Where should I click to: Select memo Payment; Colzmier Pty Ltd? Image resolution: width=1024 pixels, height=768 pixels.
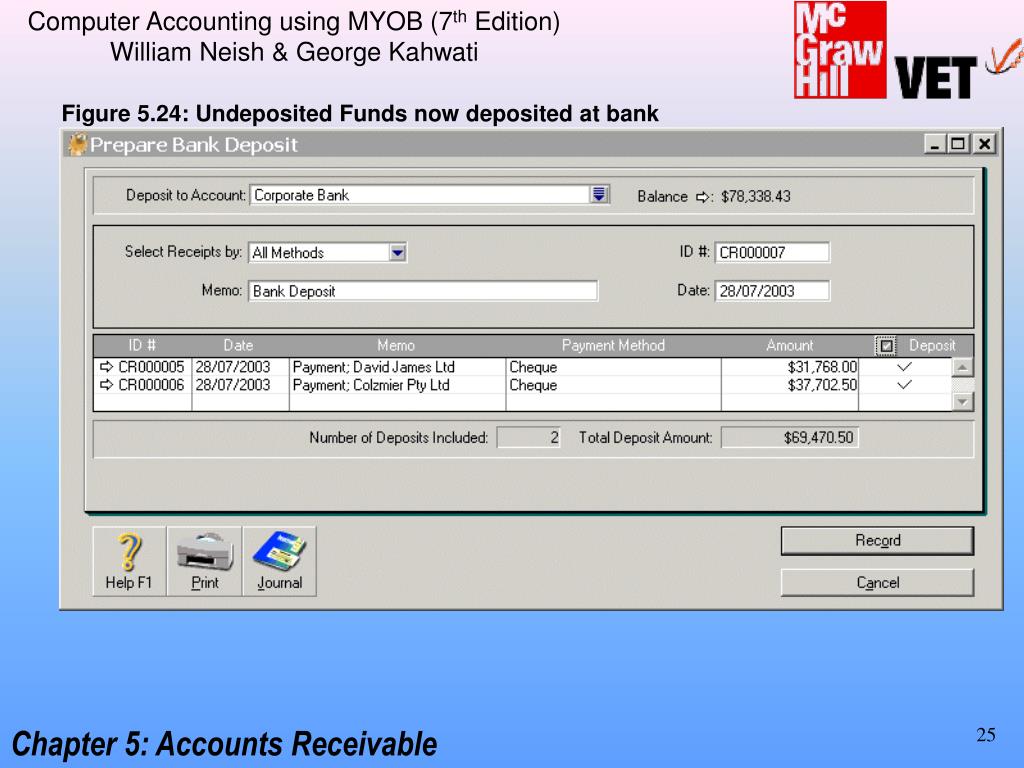(371, 385)
